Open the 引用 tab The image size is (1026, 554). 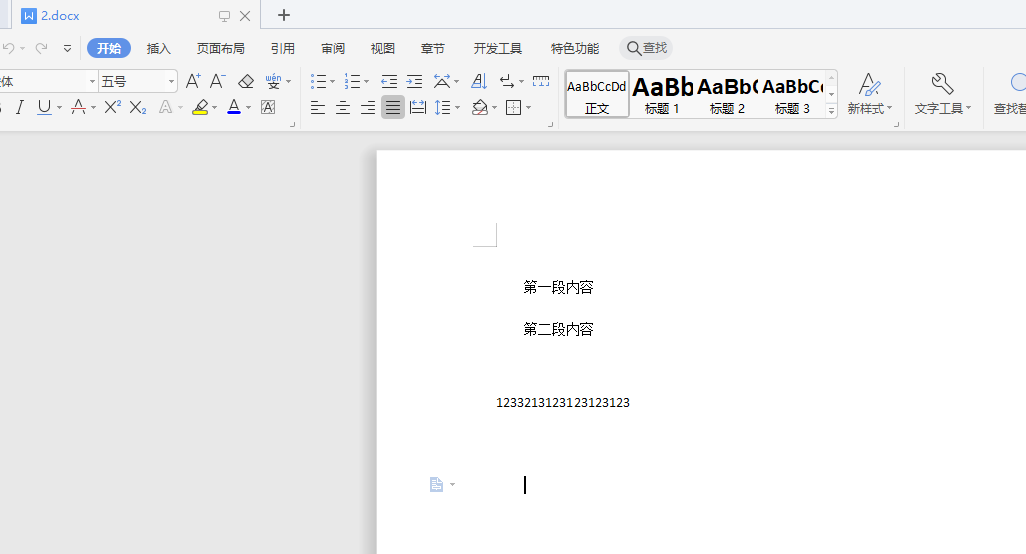[283, 48]
